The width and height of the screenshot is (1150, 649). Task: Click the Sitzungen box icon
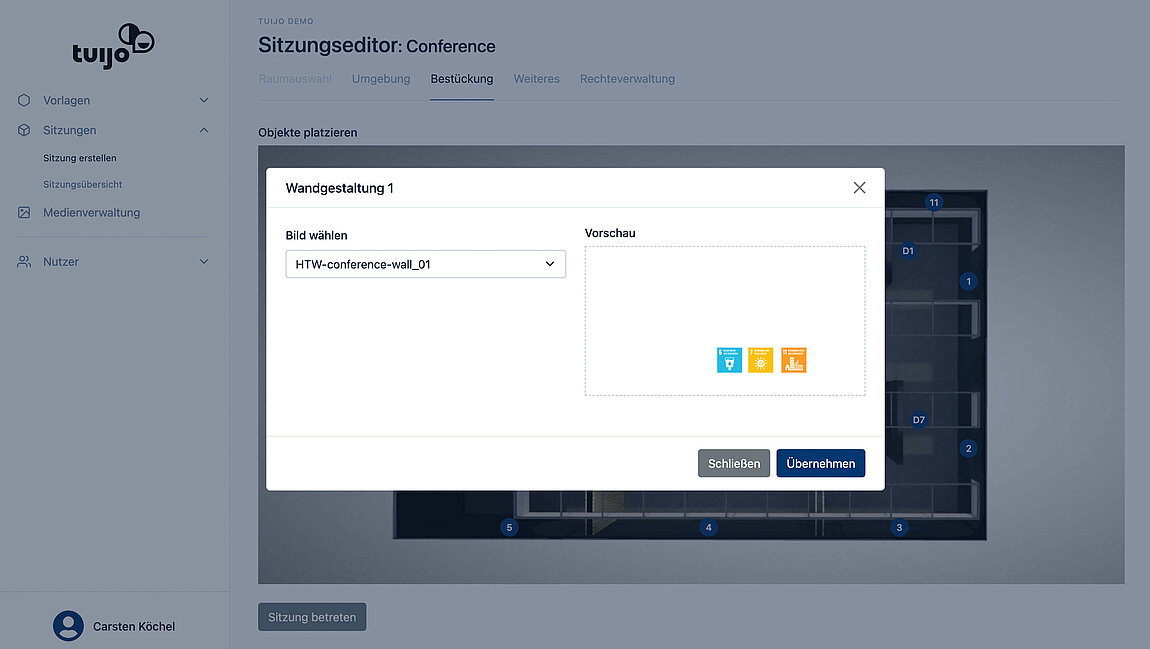tap(24, 130)
